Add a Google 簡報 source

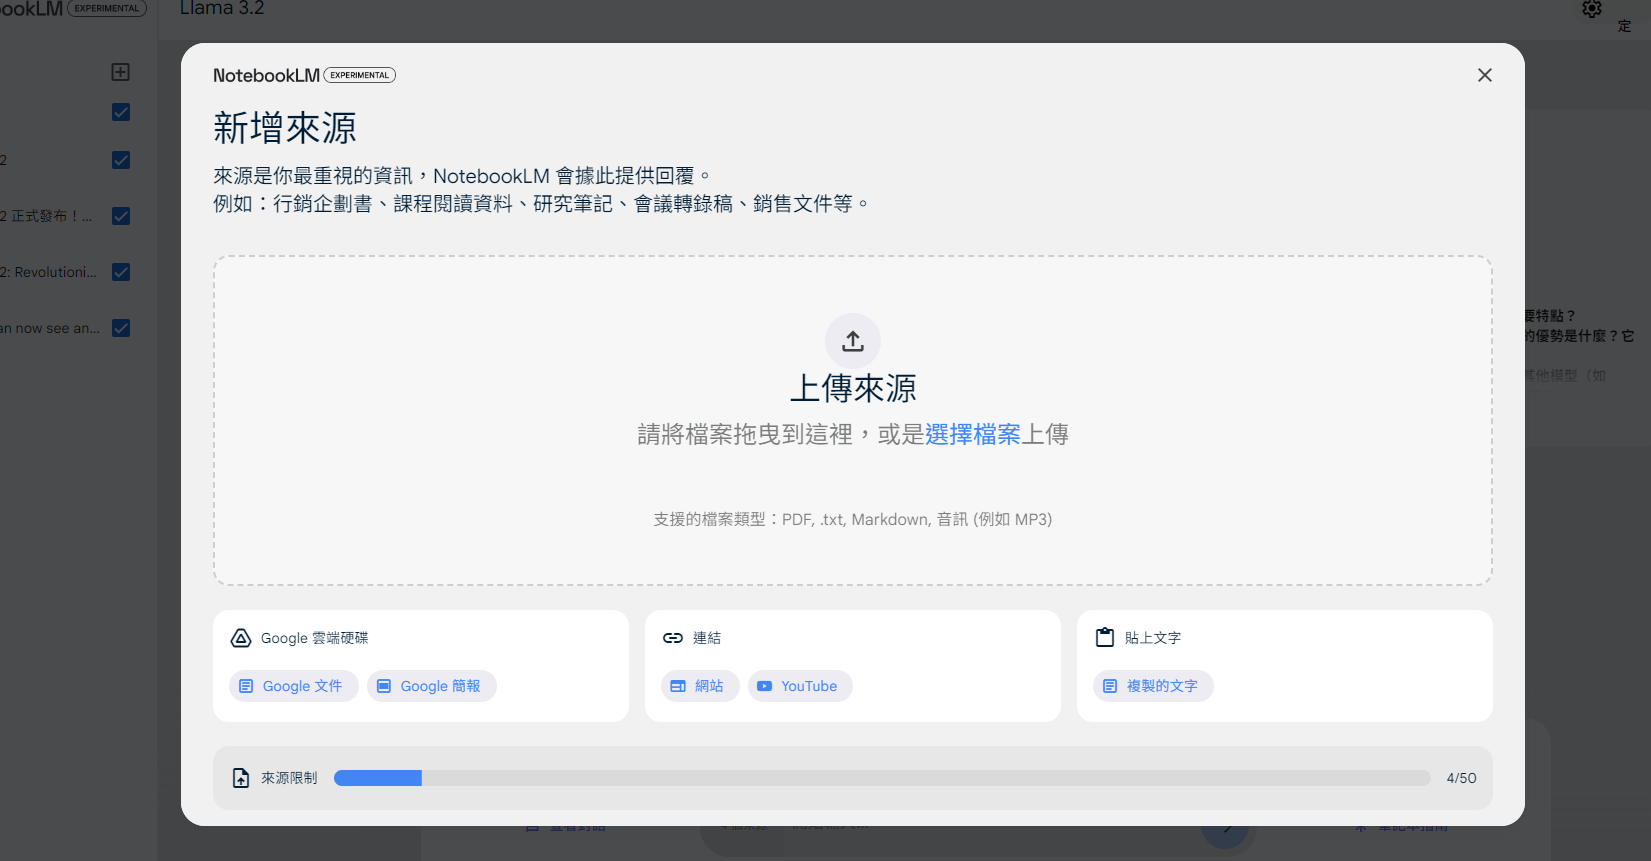431,686
